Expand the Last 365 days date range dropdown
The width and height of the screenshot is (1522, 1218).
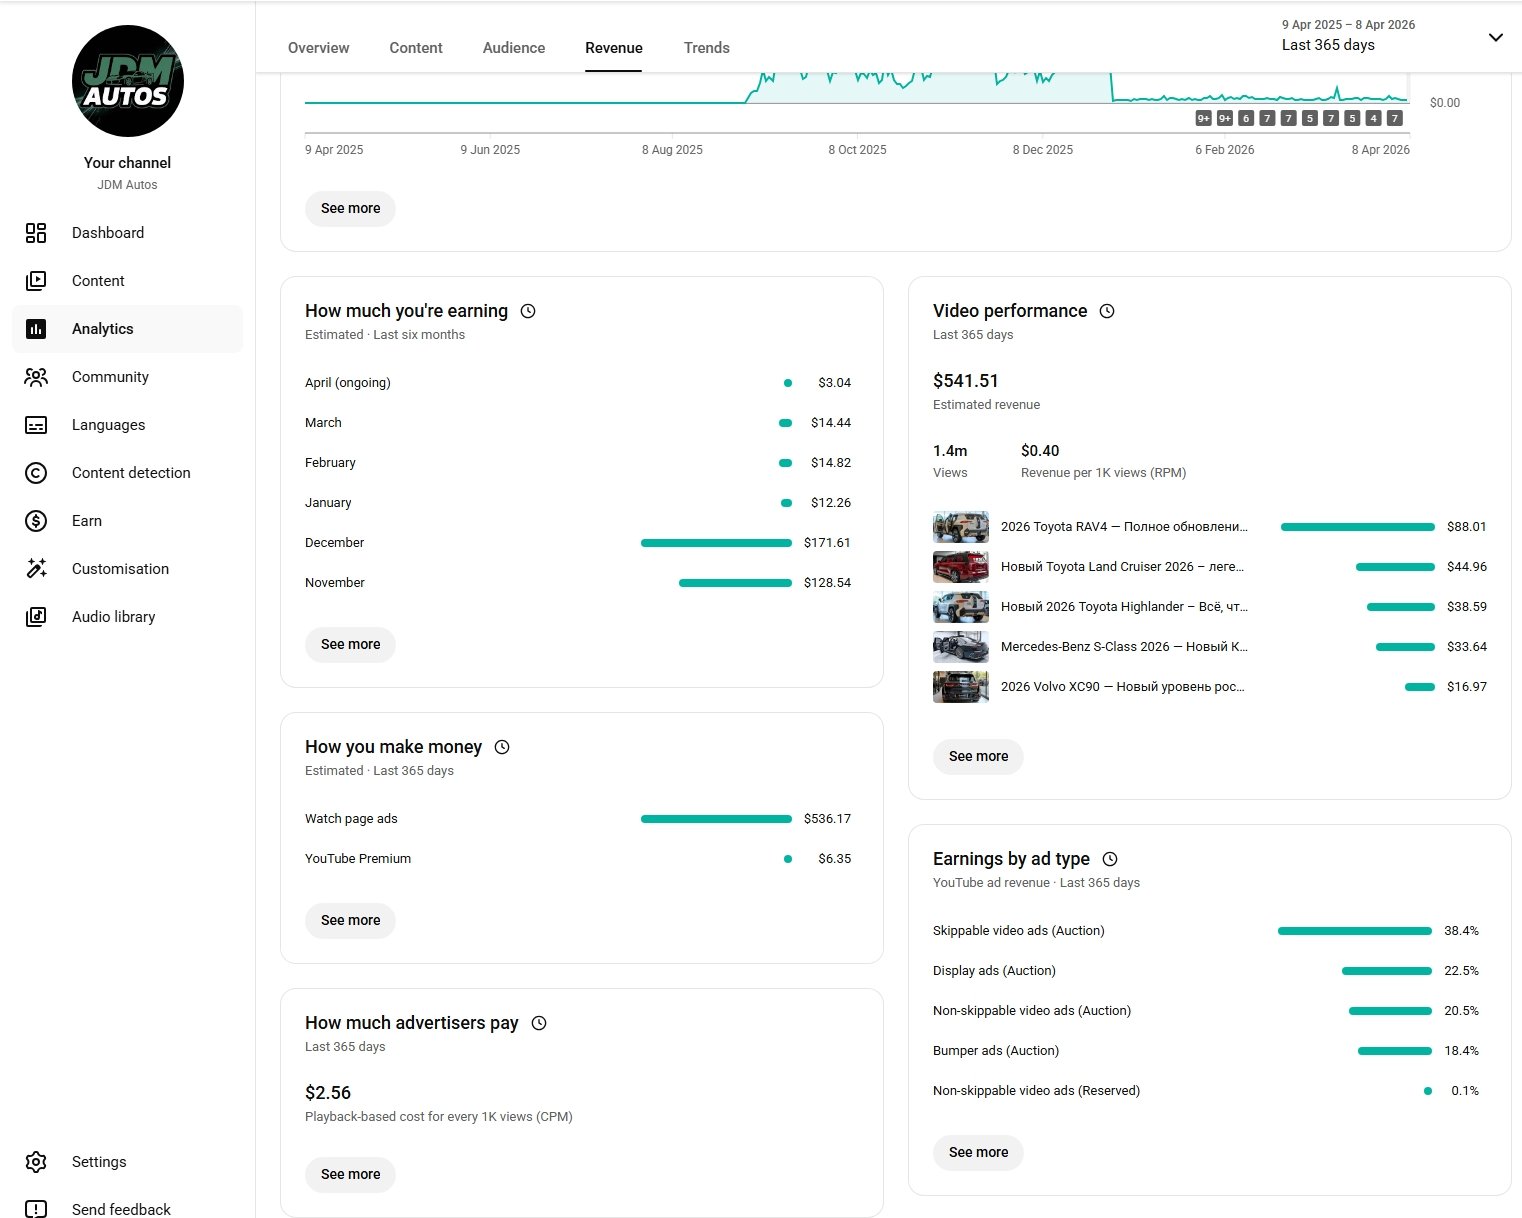[1495, 38]
